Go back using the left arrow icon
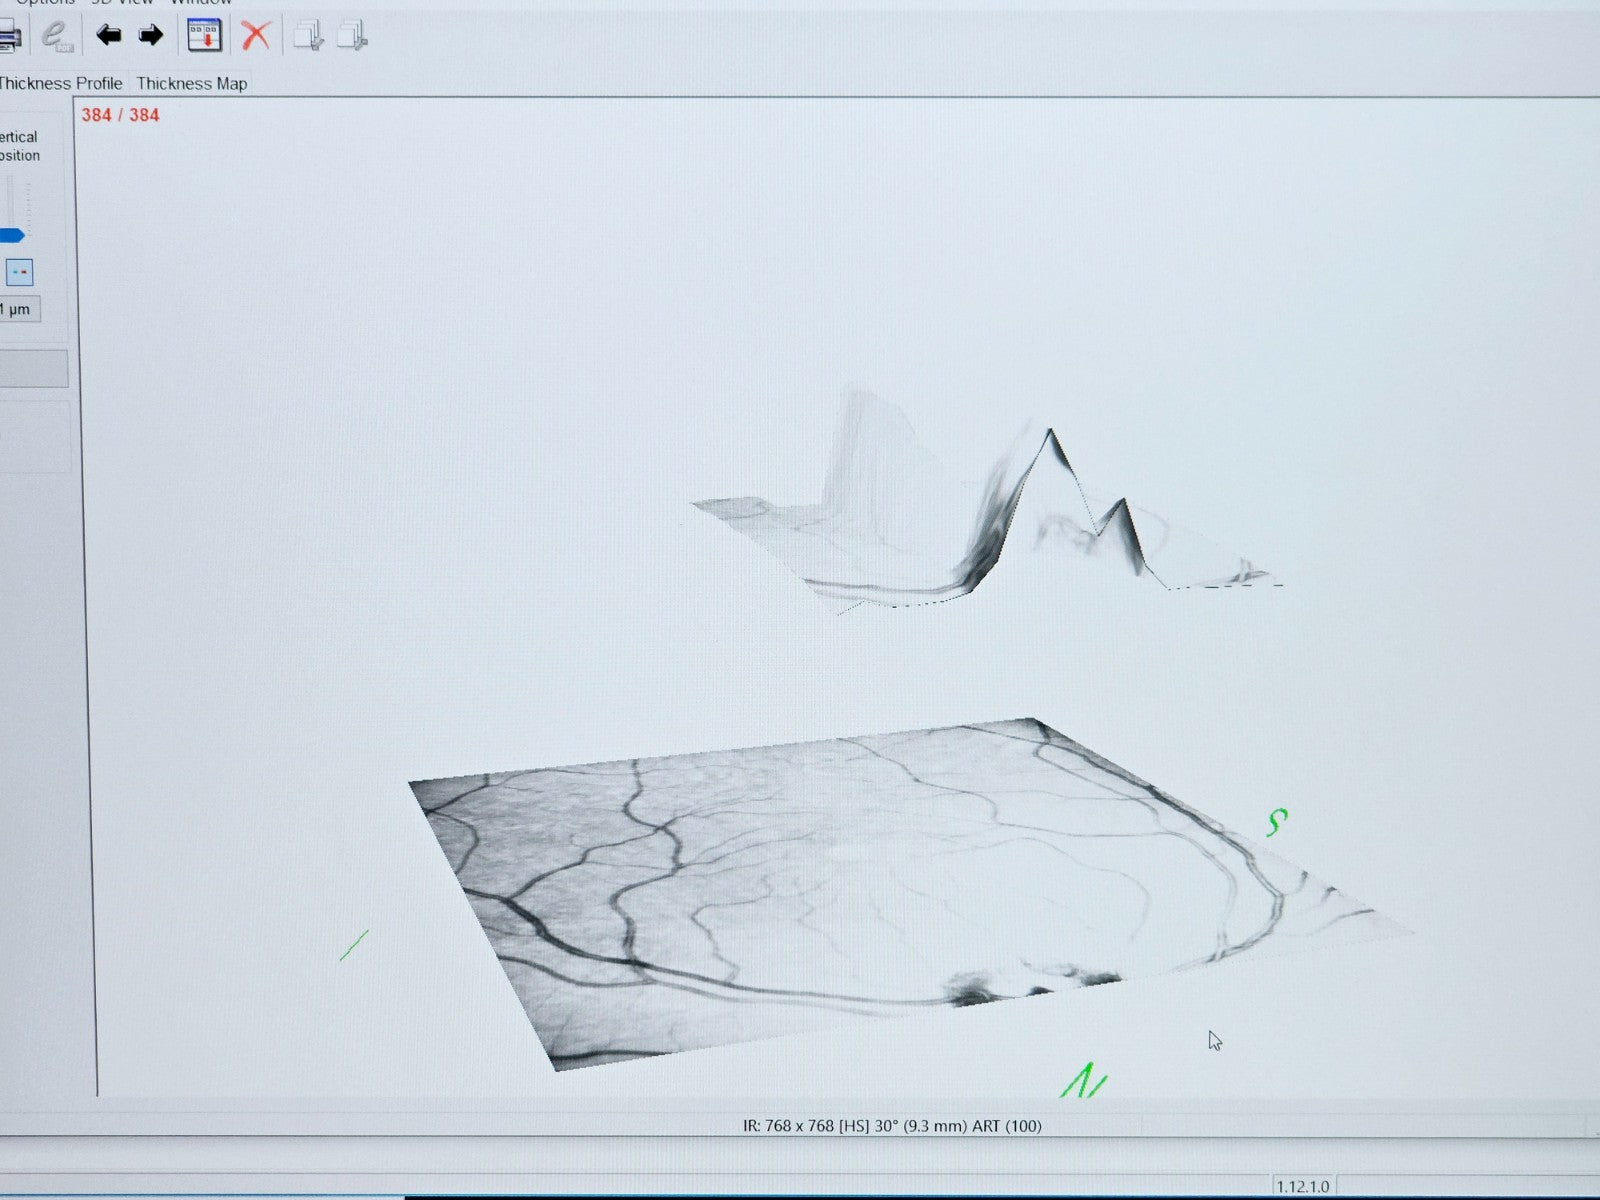This screenshot has width=1600, height=1200. pos(108,37)
